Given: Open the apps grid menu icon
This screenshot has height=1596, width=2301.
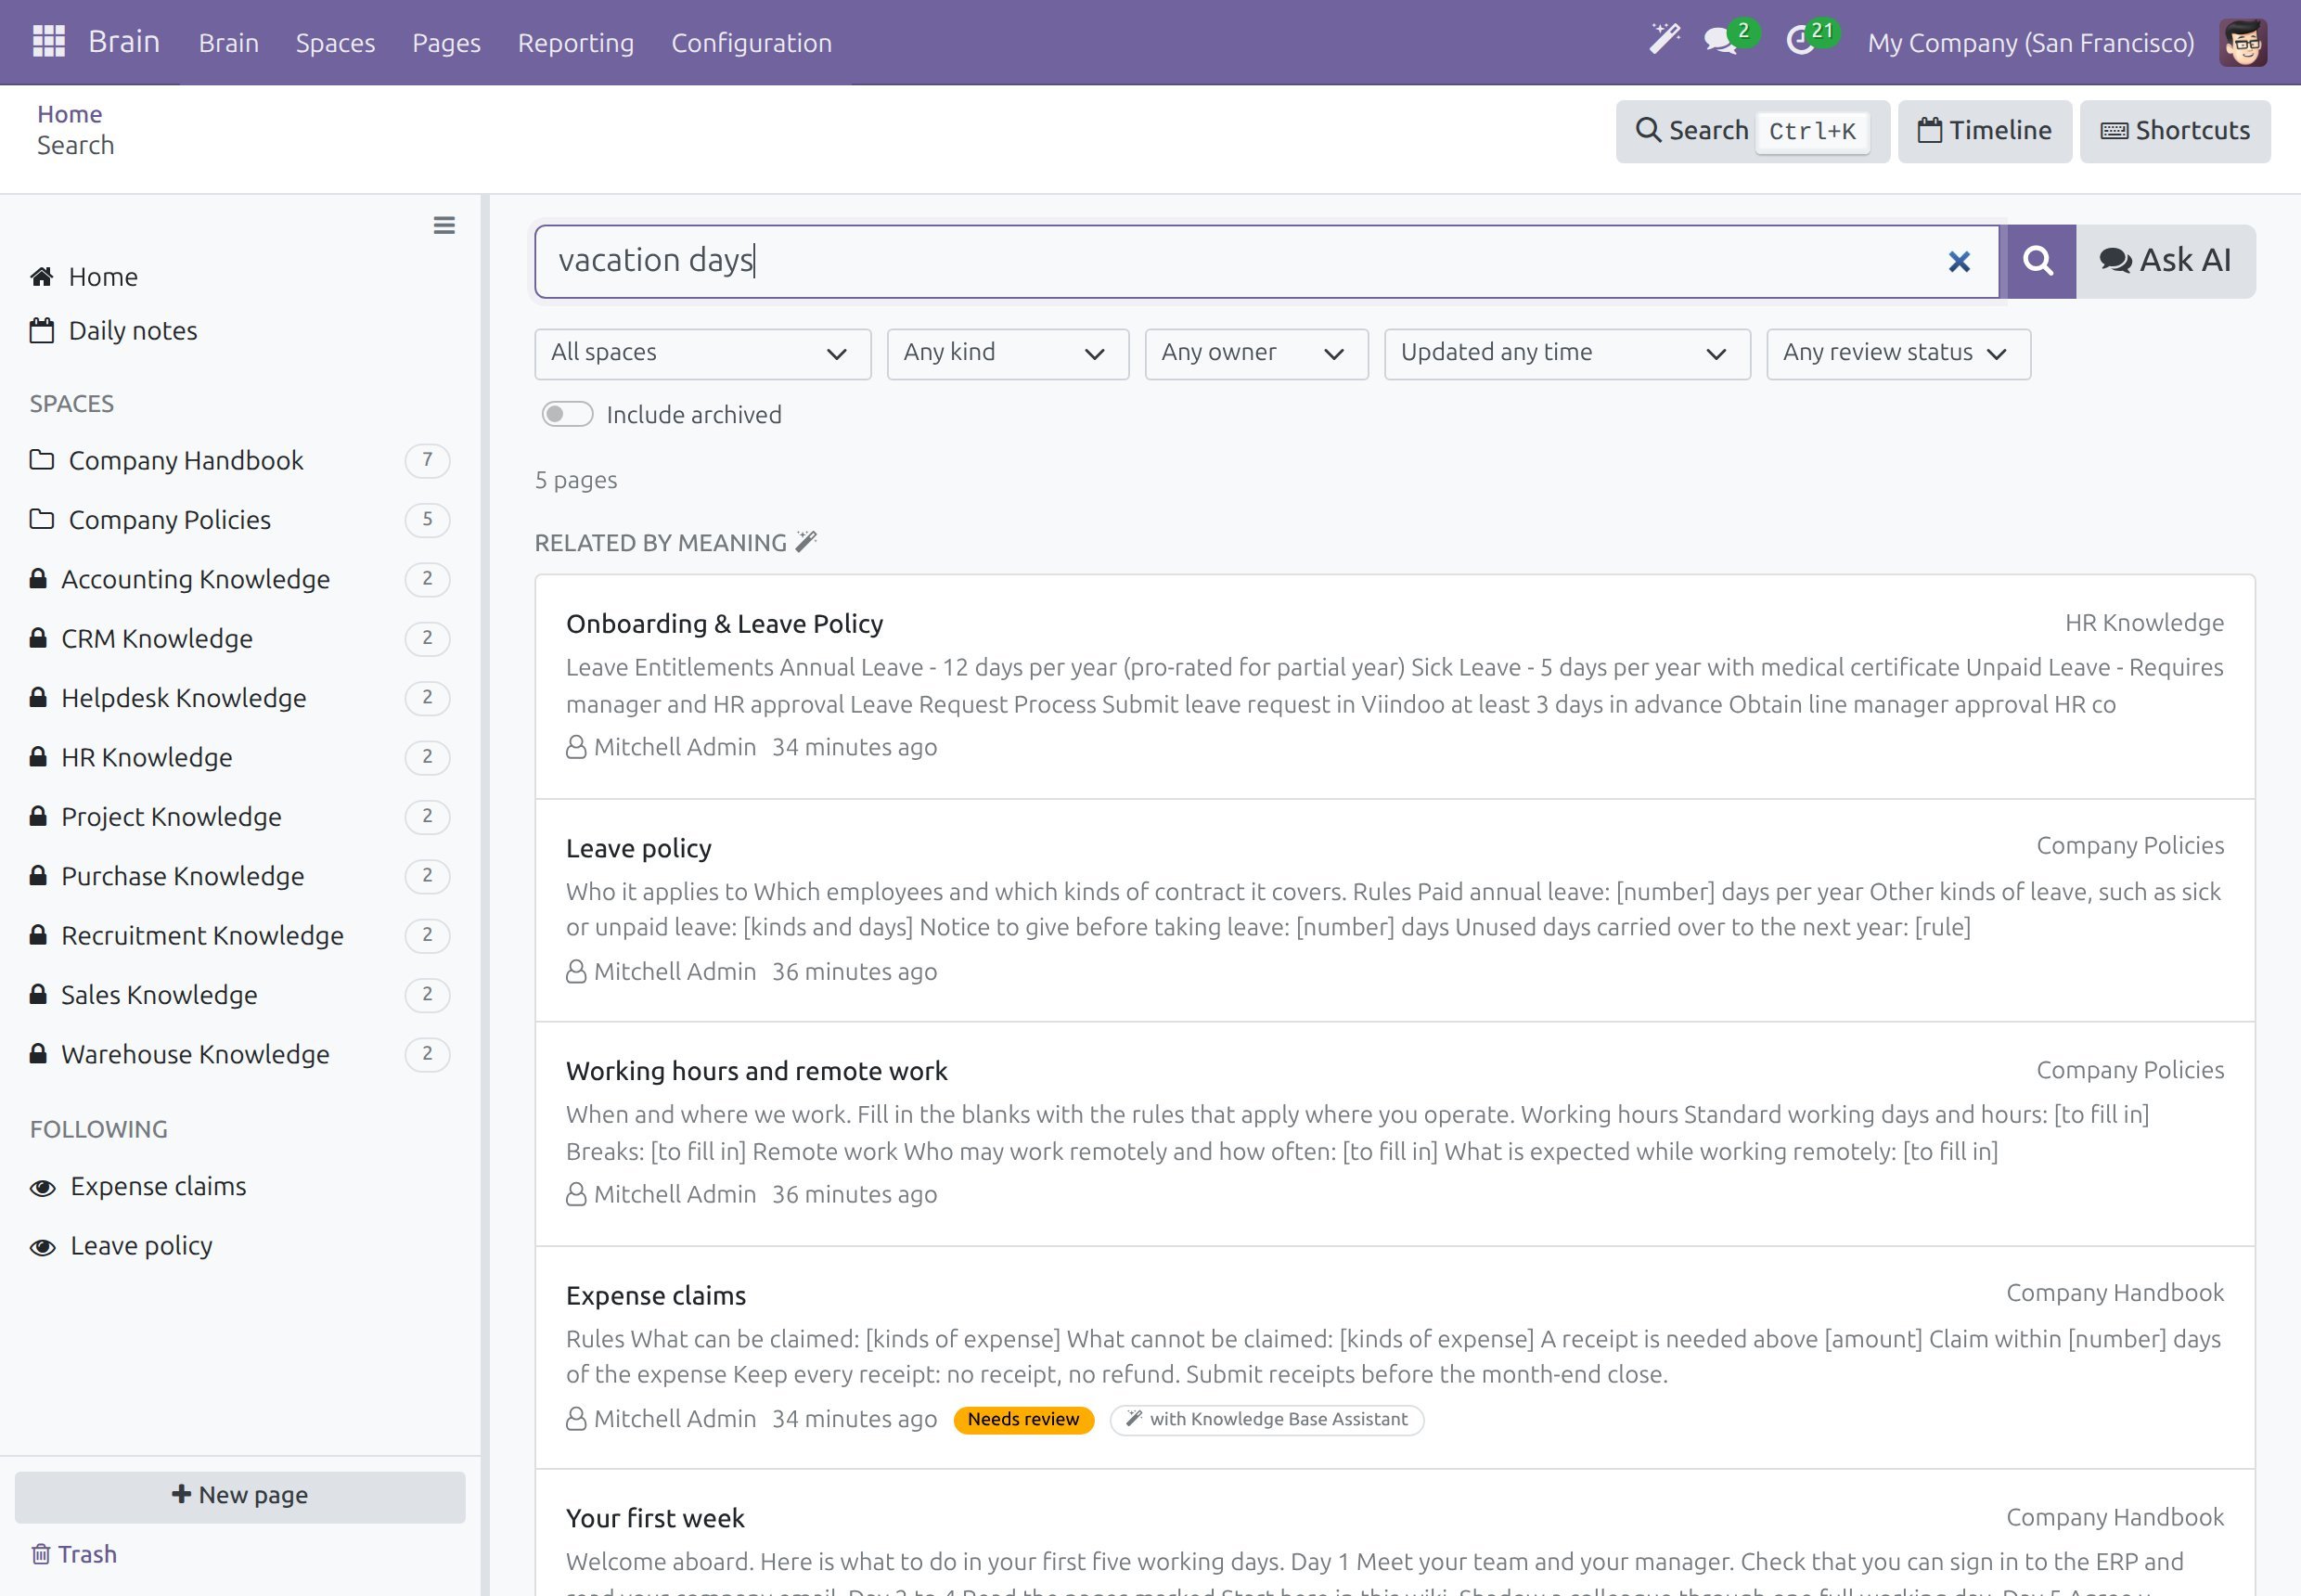Looking at the screenshot, I should tap(49, 42).
